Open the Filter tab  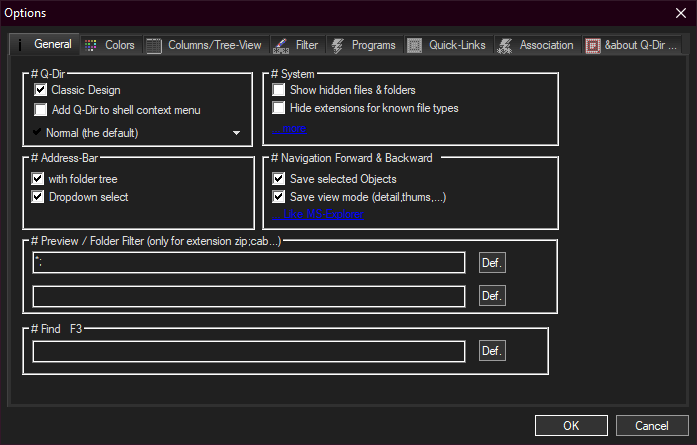pyautogui.click(x=296, y=45)
